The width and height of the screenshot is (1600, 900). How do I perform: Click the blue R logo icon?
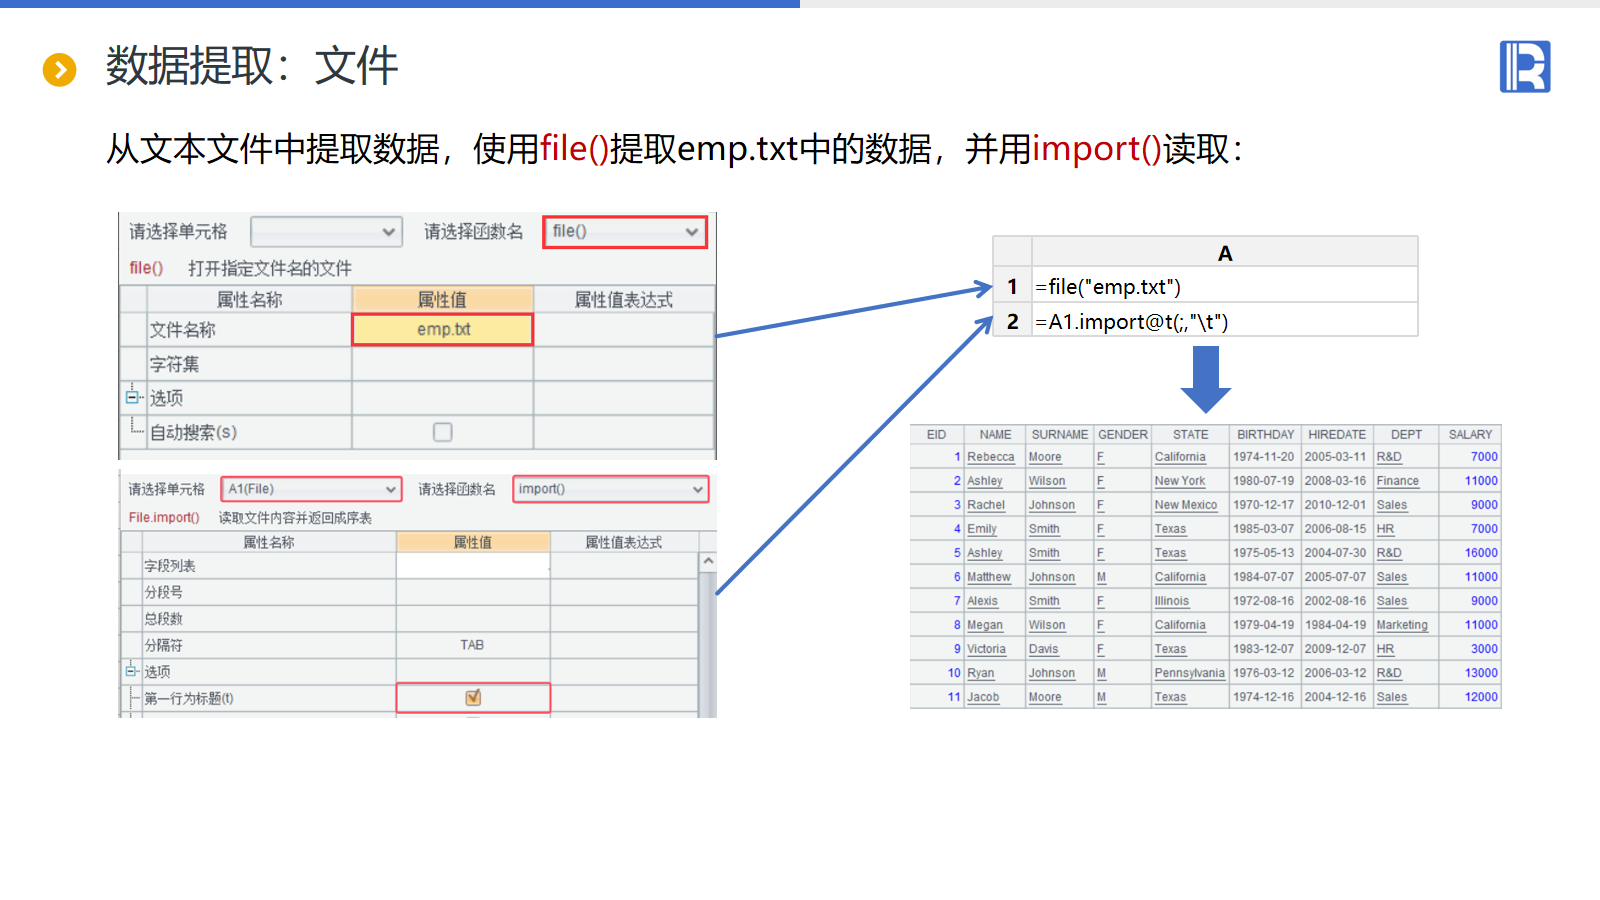pyautogui.click(x=1525, y=67)
